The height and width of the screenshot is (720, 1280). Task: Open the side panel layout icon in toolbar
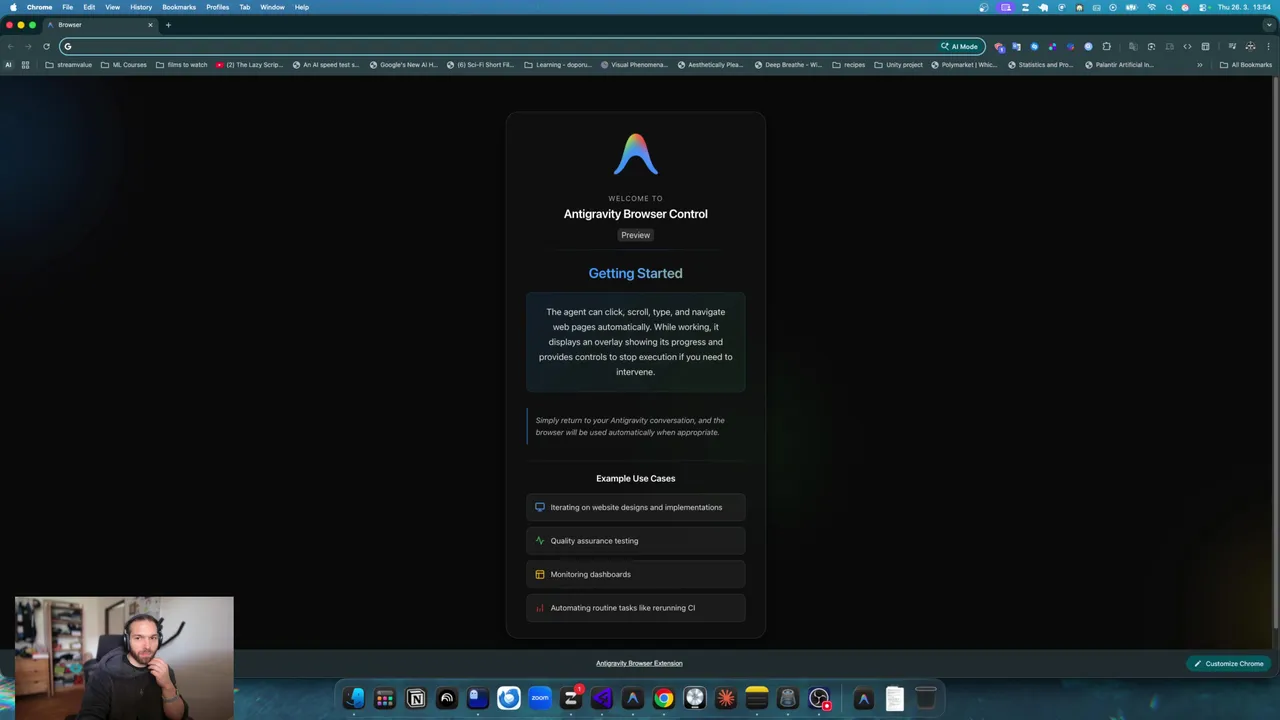[1205, 46]
